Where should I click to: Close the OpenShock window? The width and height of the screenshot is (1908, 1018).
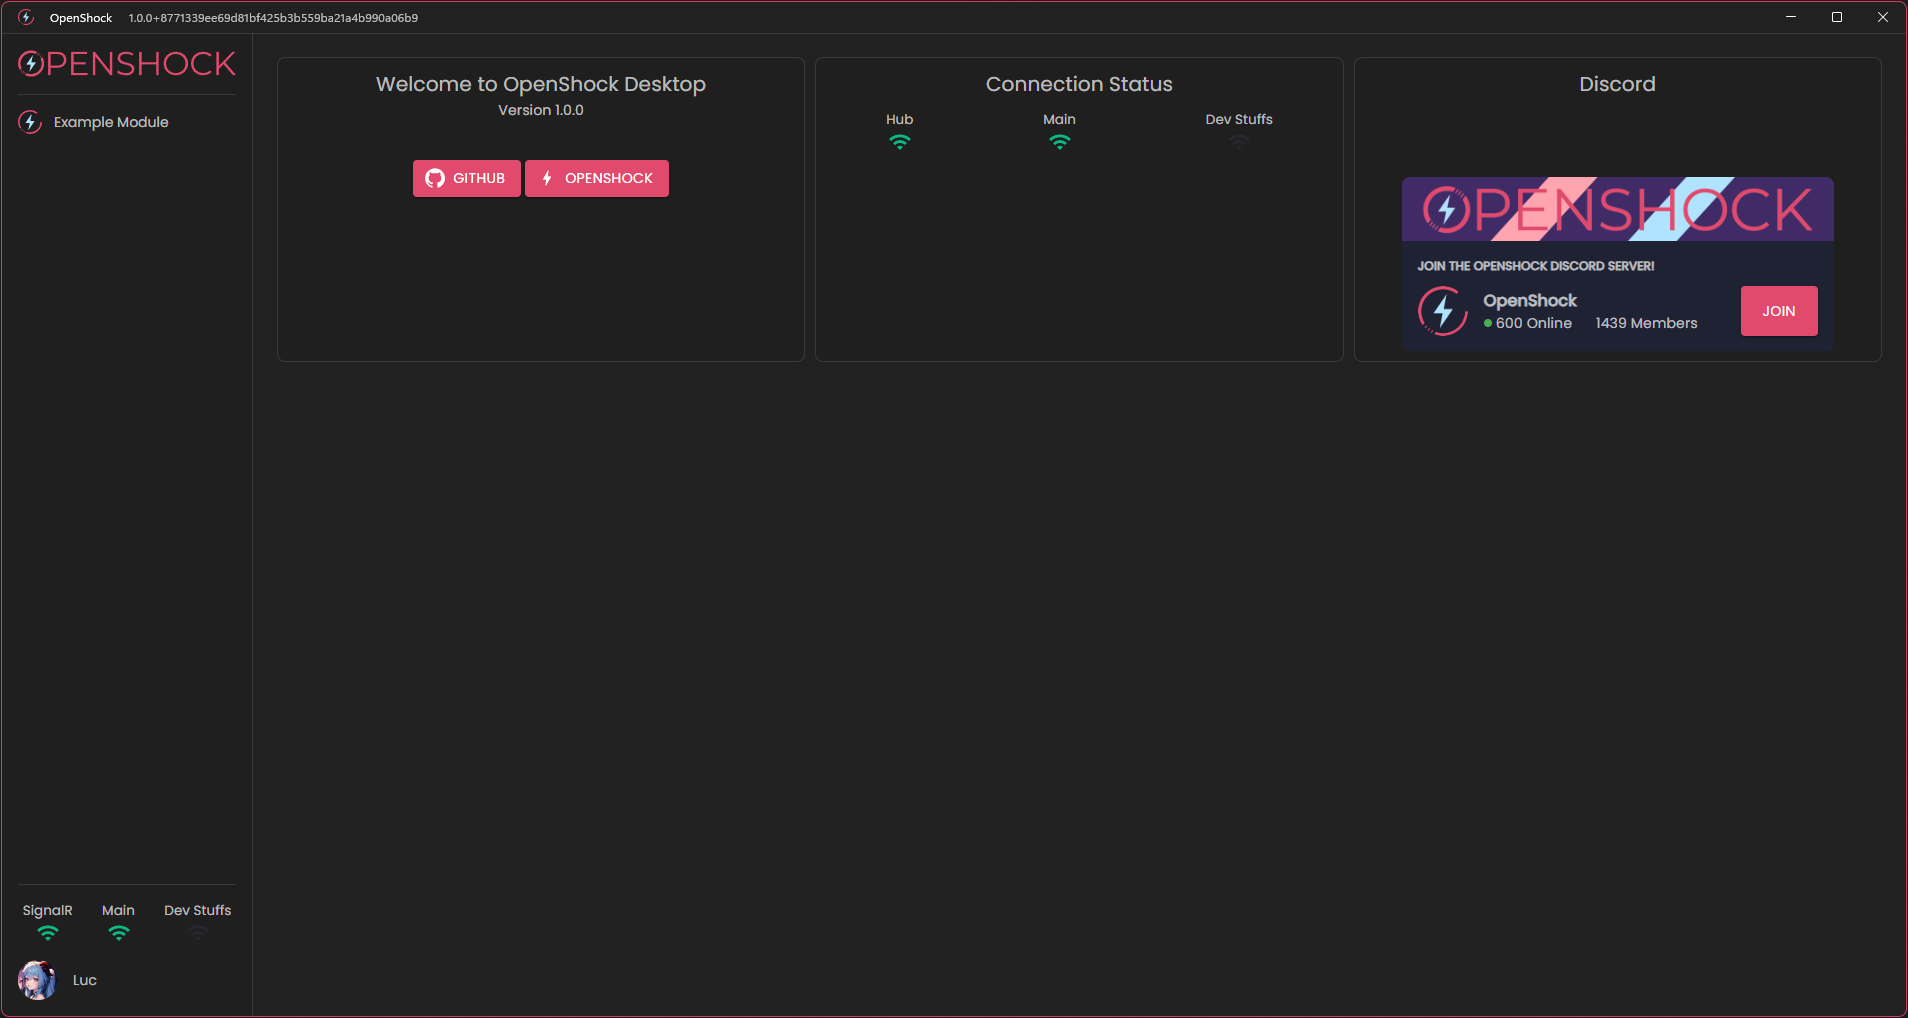click(x=1883, y=17)
